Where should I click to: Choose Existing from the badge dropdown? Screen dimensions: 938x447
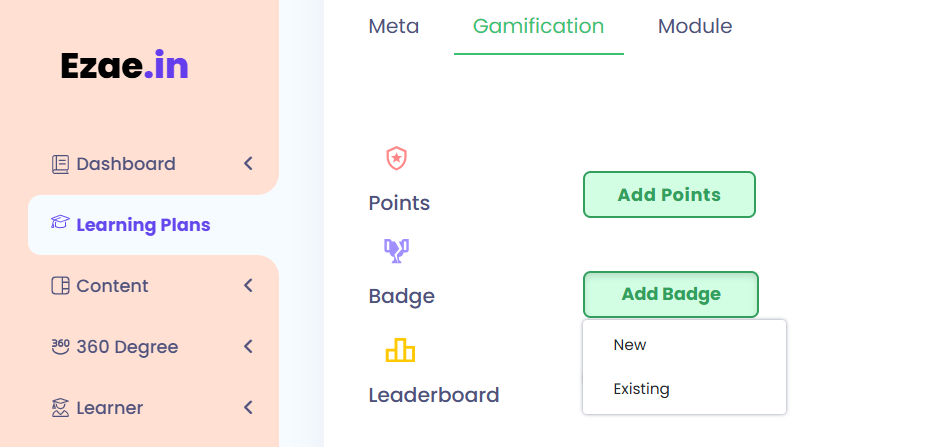(x=641, y=389)
